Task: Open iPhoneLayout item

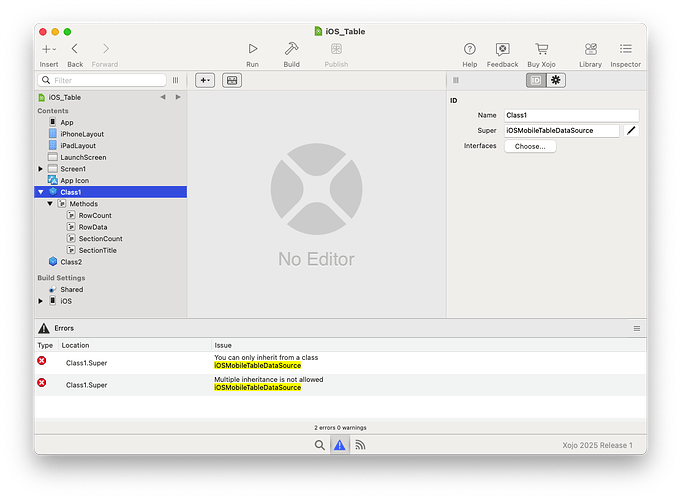Action: (x=82, y=134)
